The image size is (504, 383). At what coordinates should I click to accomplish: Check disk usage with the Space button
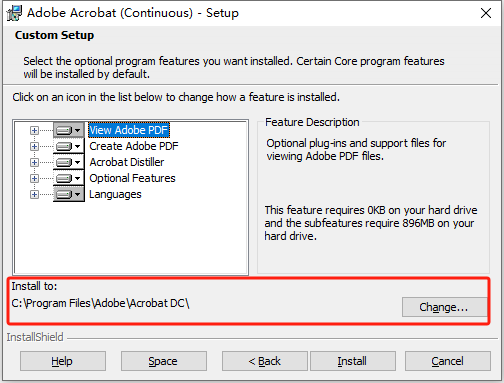pyautogui.click(x=164, y=361)
